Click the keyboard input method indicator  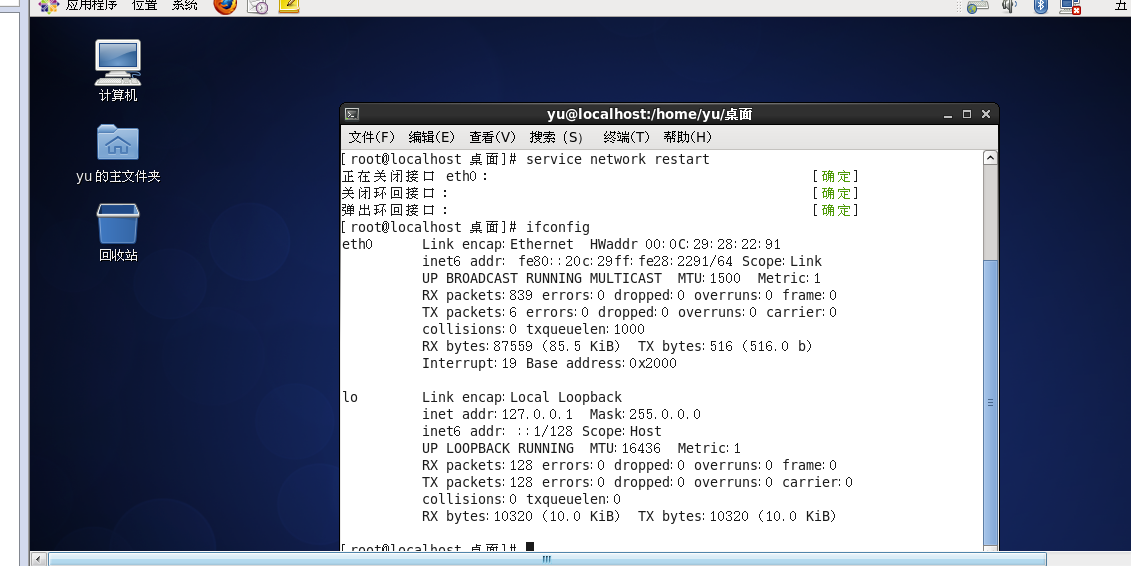tap(977, 6)
